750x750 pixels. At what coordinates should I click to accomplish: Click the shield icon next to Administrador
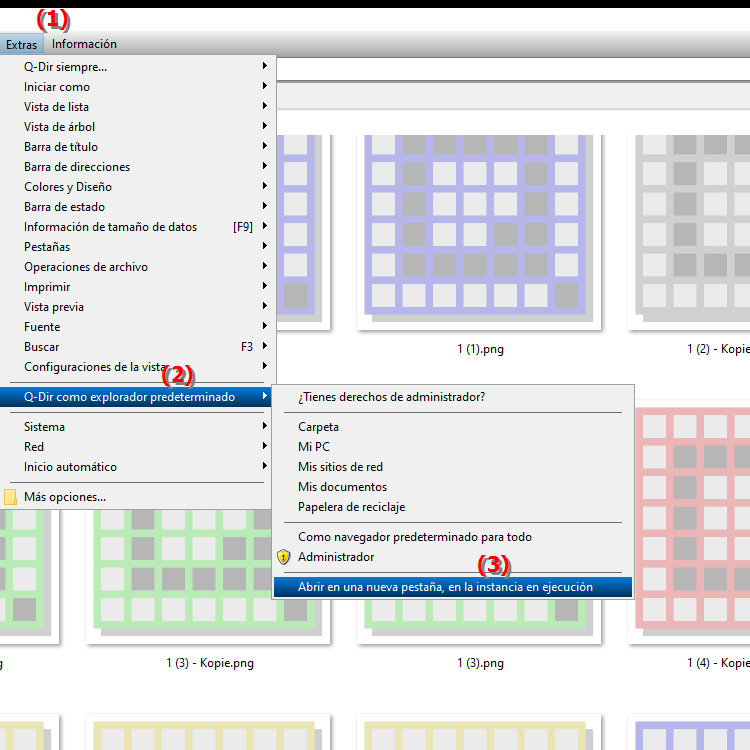click(x=284, y=557)
